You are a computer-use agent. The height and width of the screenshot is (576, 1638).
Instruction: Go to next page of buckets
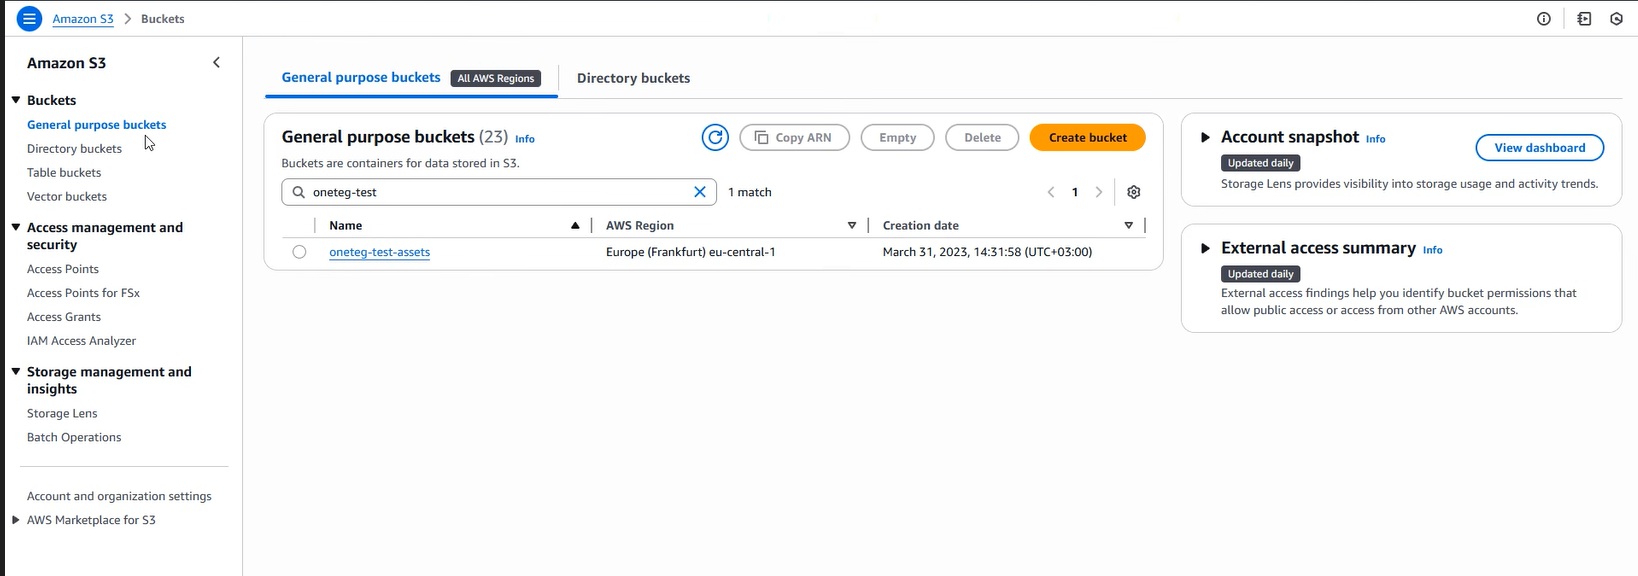[1099, 192]
